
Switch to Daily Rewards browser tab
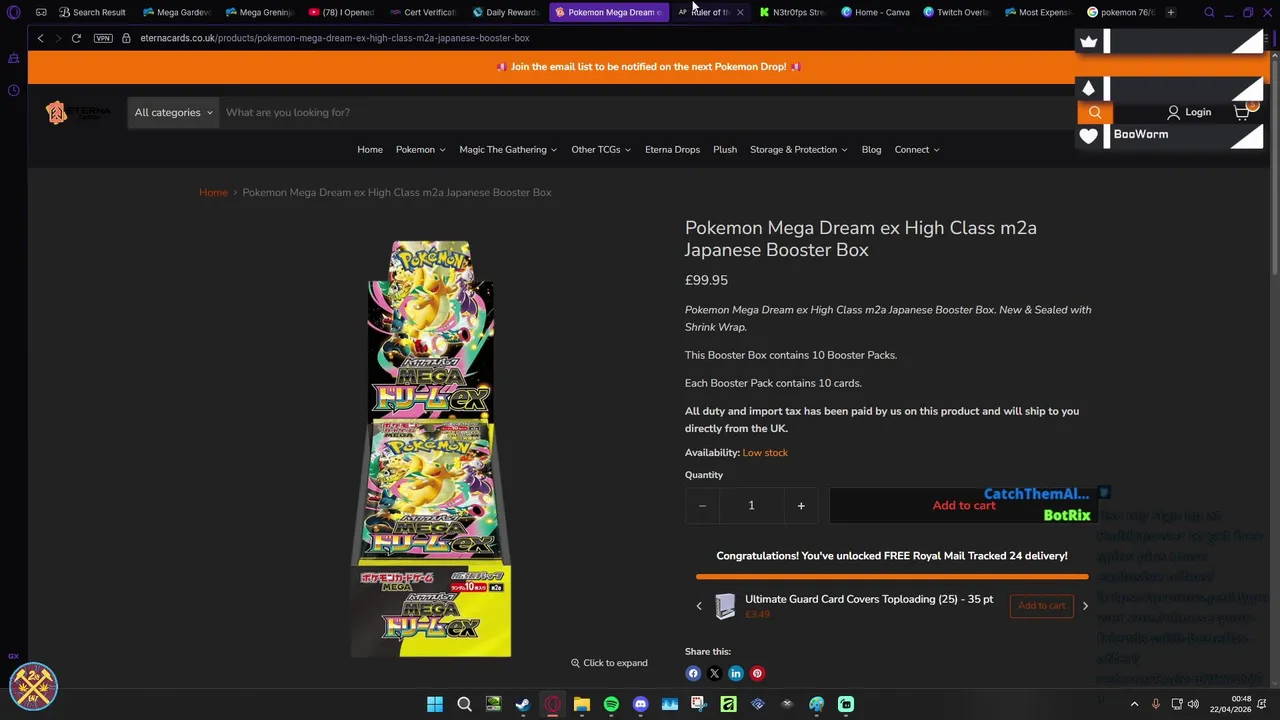pos(505,12)
